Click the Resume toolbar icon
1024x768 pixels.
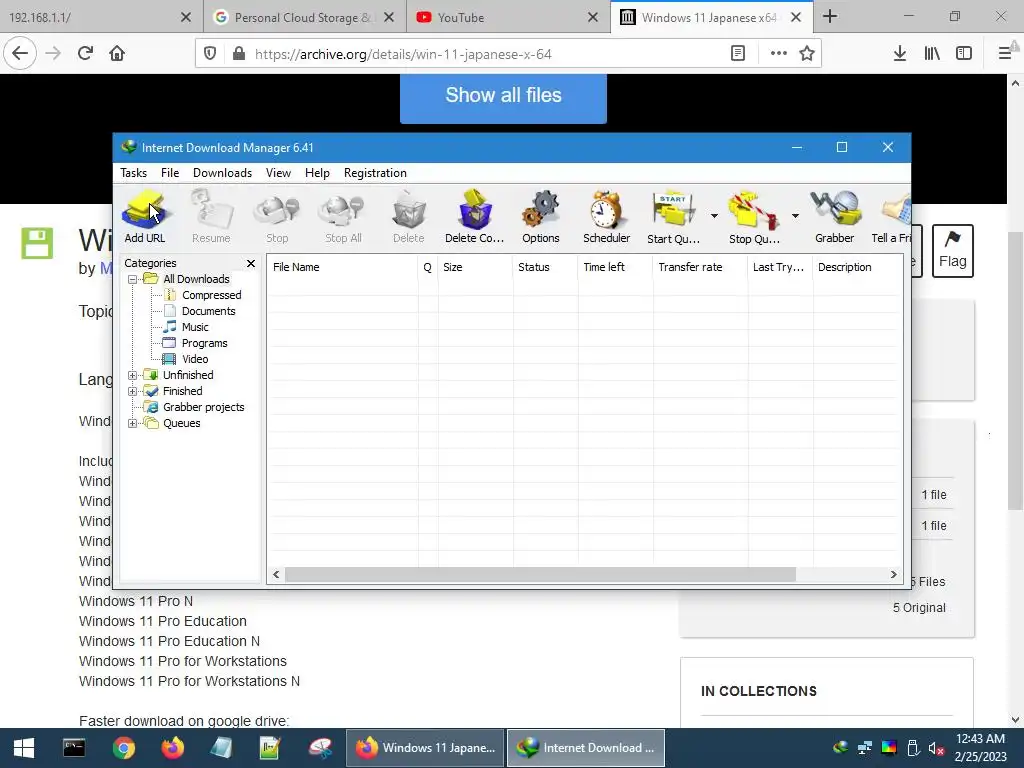pyautogui.click(x=211, y=217)
